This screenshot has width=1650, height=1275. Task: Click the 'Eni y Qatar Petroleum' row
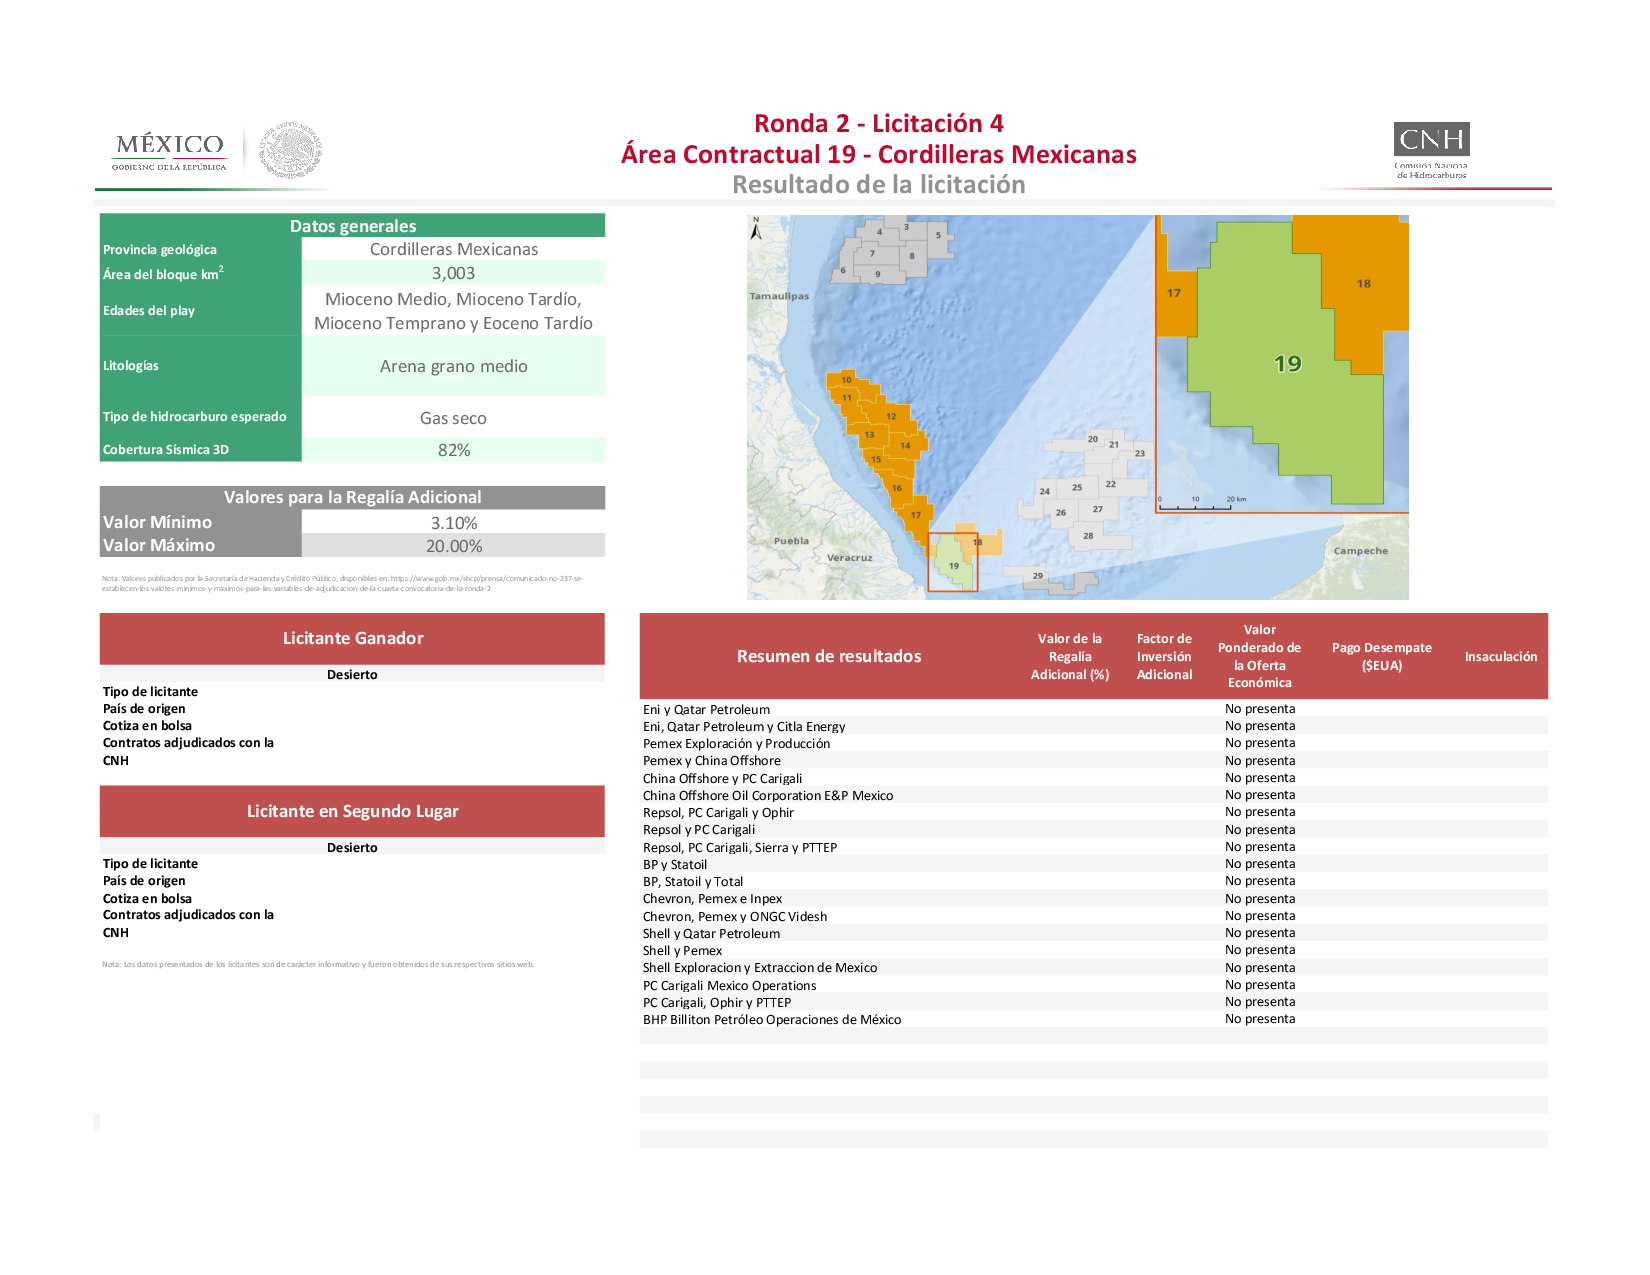[x=1094, y=709]
